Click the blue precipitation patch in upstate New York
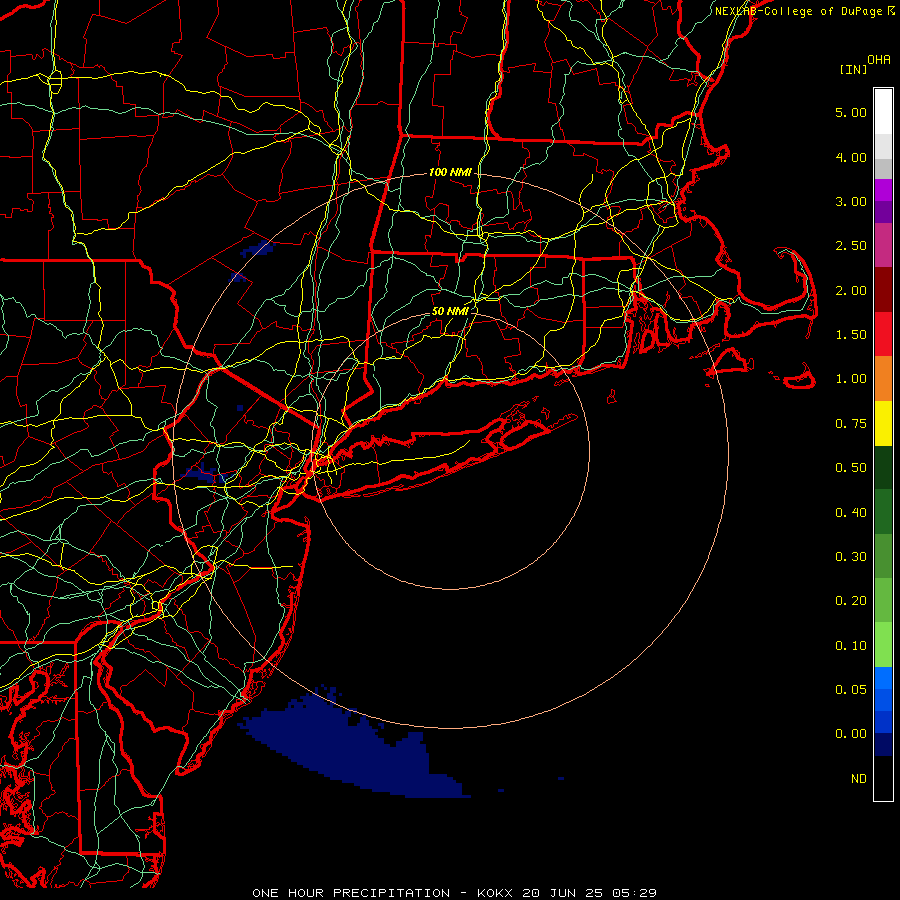The width and height of the screenshot is (900, 900). (257, 250)
